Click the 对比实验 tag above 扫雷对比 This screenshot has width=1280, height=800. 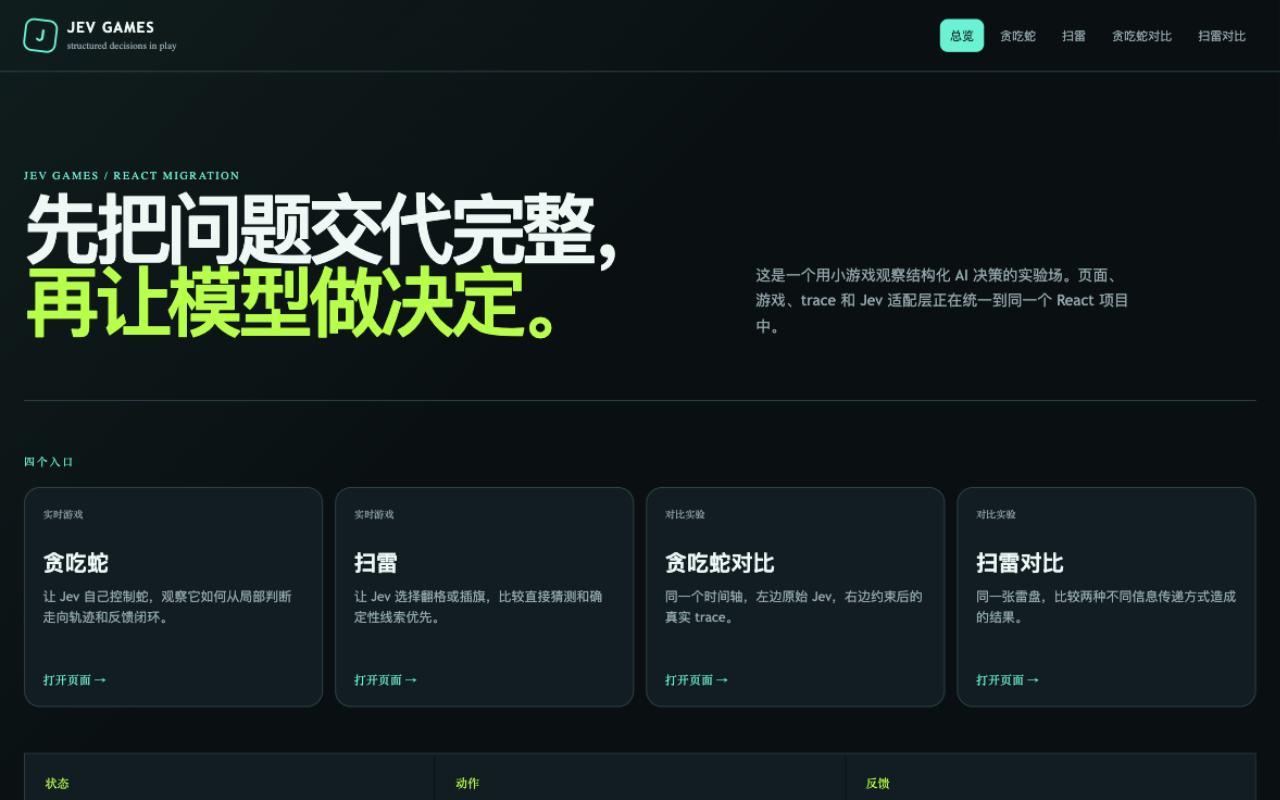tap(996, 515)
